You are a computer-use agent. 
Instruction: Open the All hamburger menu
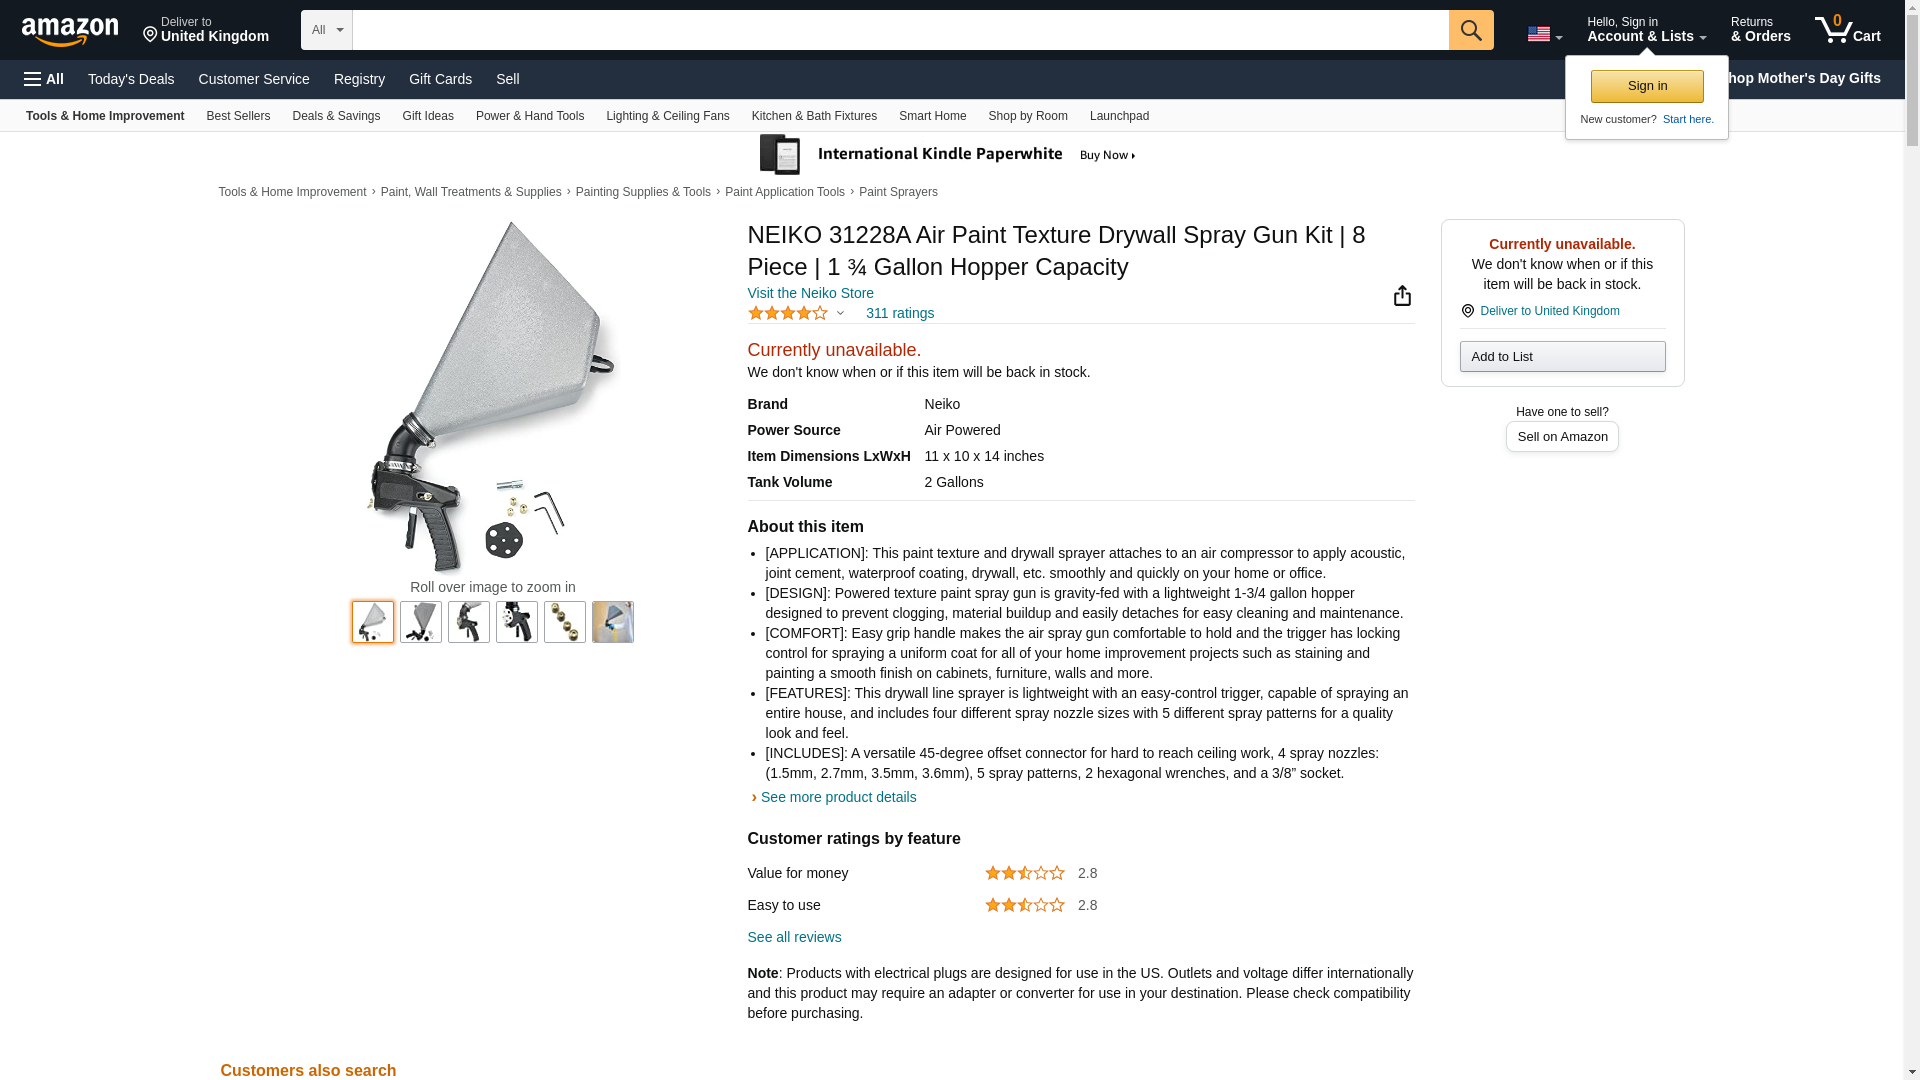pyautogui.click(x=44, y=79)
